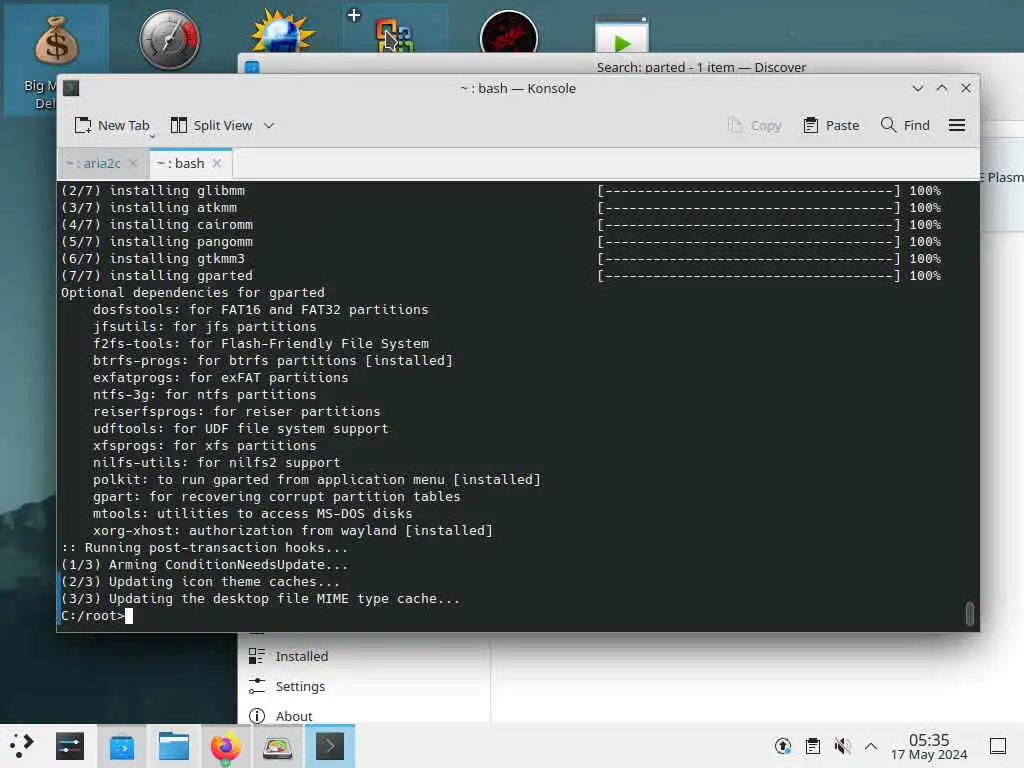Screen dimensions: 1024x768
Task: Click the terminal prompt C:/root>
Action: point(92,616)
